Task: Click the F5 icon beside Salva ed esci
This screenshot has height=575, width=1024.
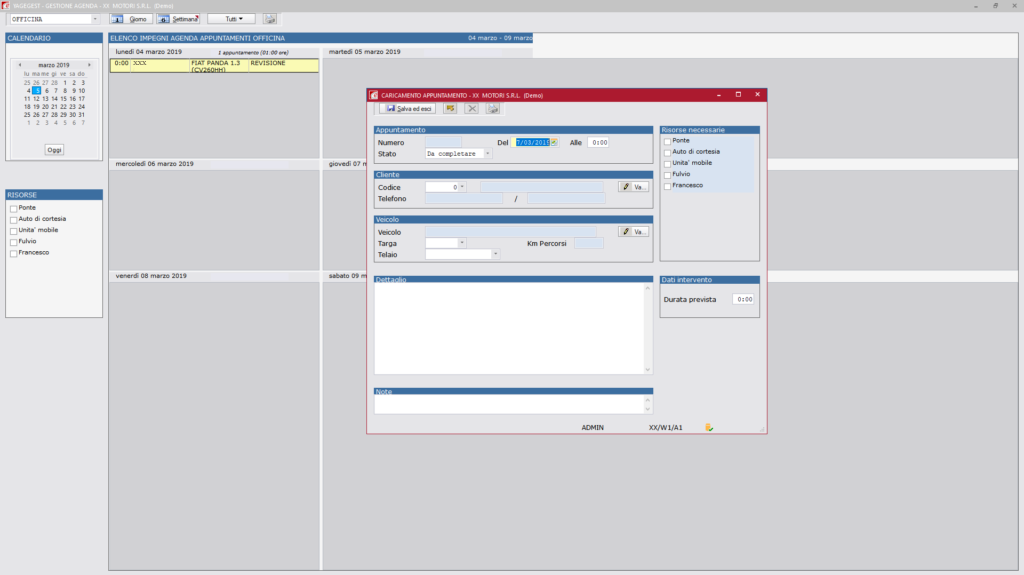Action: tap(450, 108)
